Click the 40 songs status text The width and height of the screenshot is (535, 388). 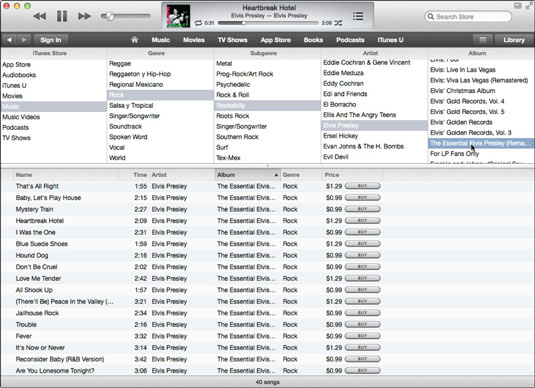pos(268,382)
